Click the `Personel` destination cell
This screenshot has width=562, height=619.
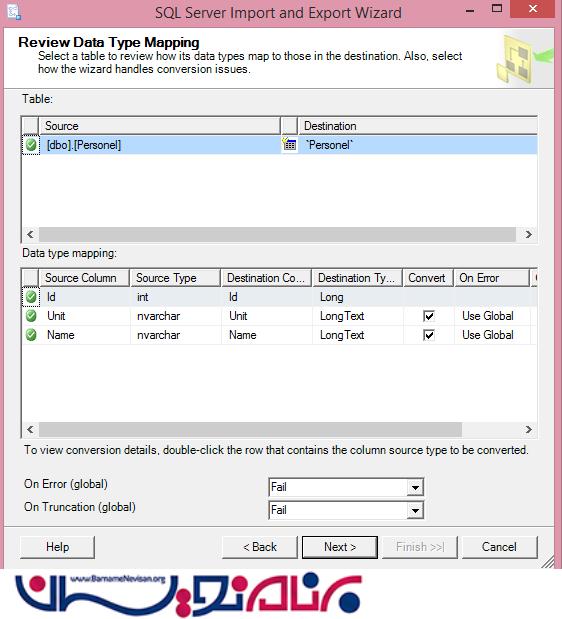418,145
